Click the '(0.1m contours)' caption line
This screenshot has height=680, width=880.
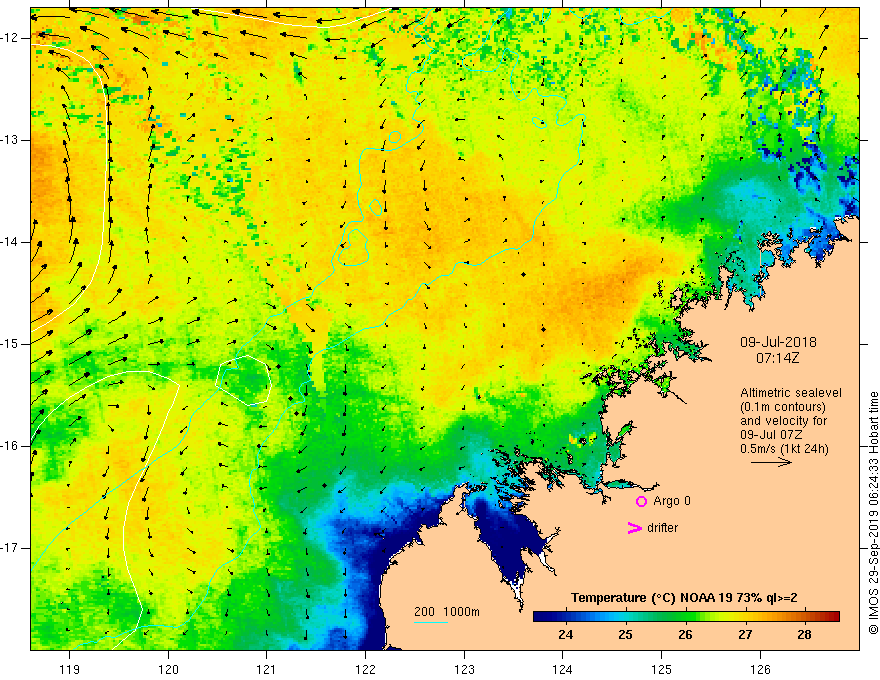[783, 407]
